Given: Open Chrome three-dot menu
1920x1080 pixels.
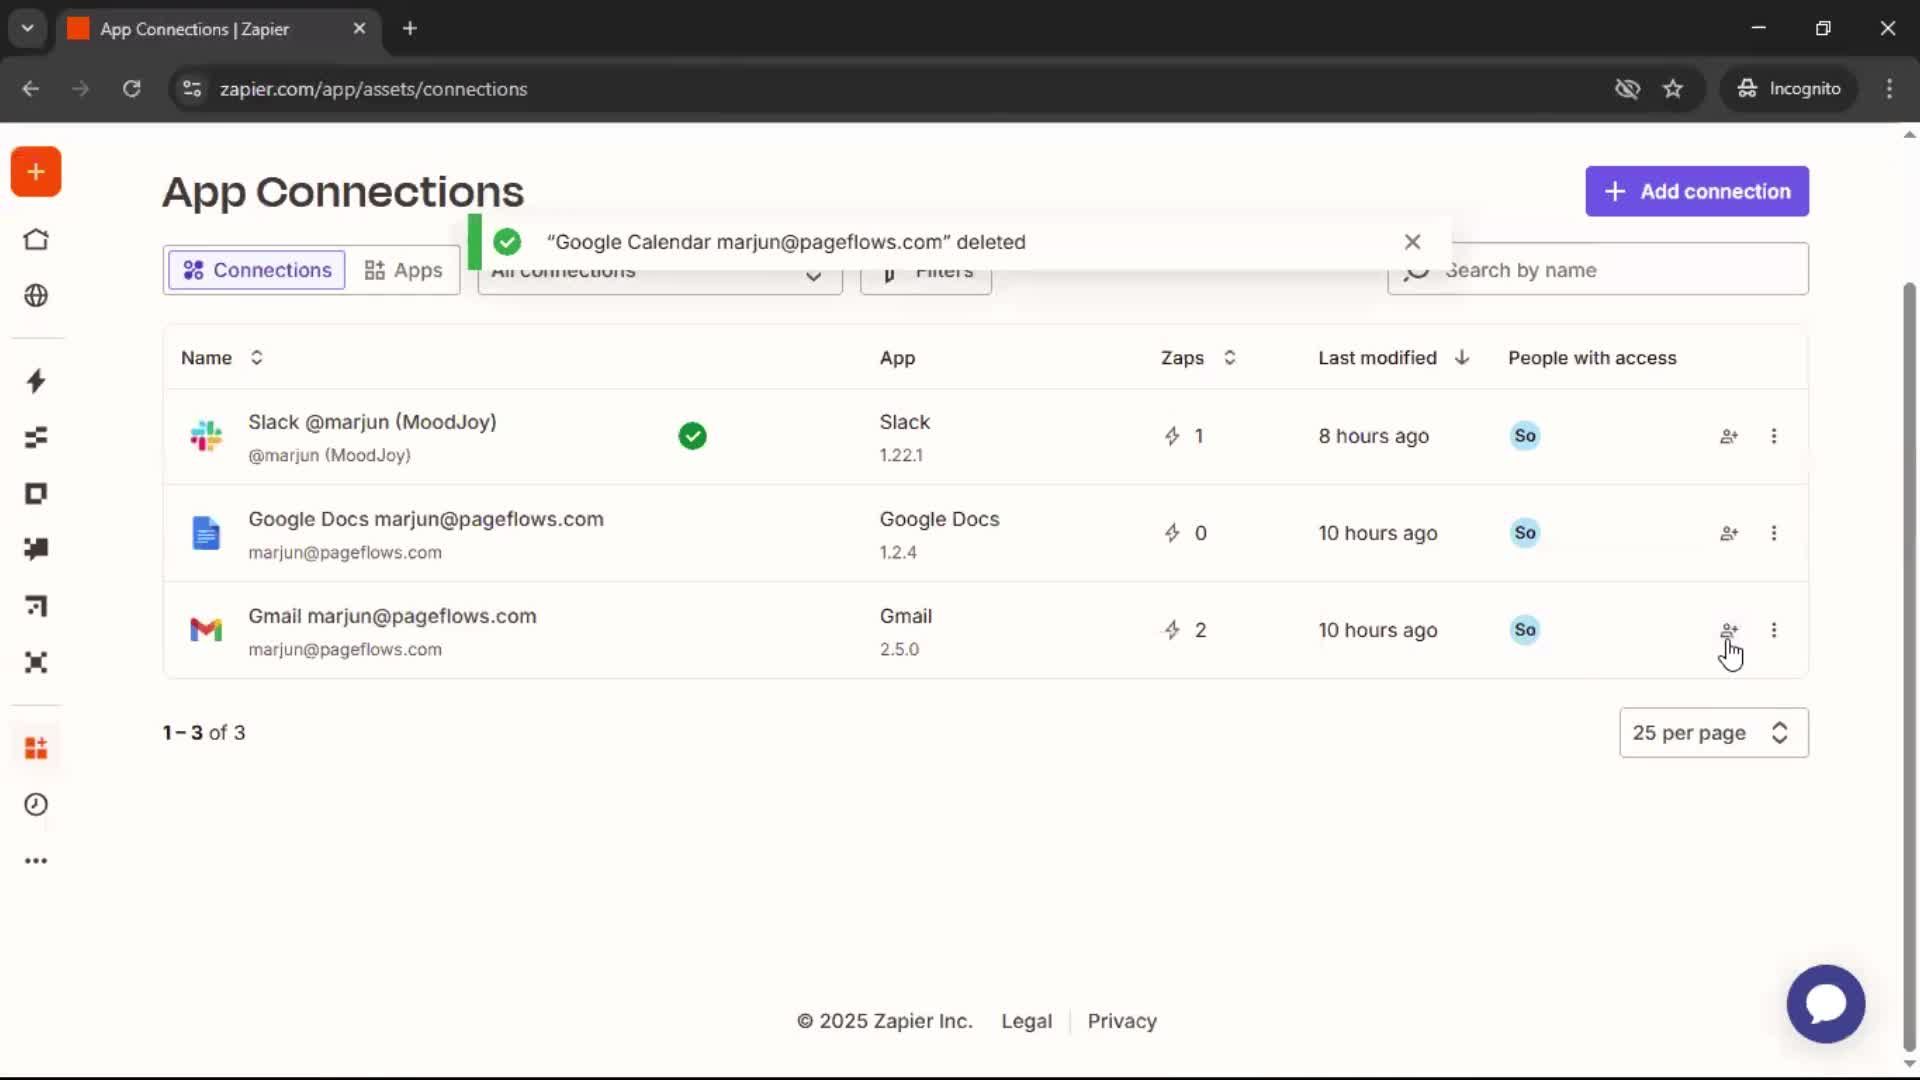Looking at the screenshot, I should coord(1889,89).
